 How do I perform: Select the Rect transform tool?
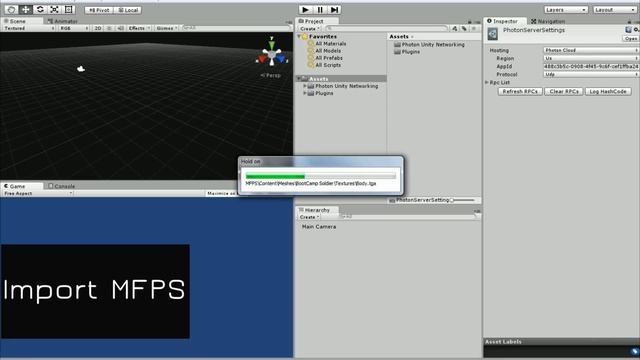point(69,9)
